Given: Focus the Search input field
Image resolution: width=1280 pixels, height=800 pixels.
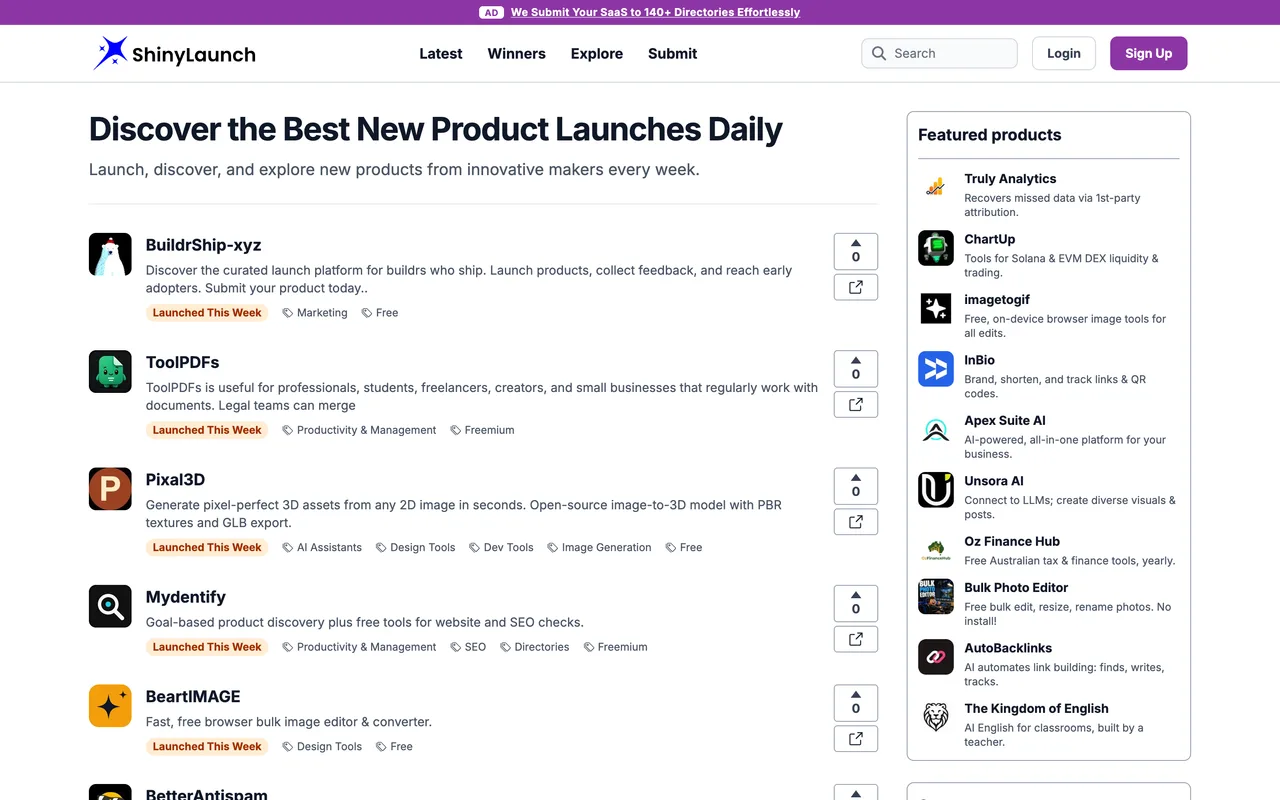Looking at the screenshot, I should [x=939, y=53].
